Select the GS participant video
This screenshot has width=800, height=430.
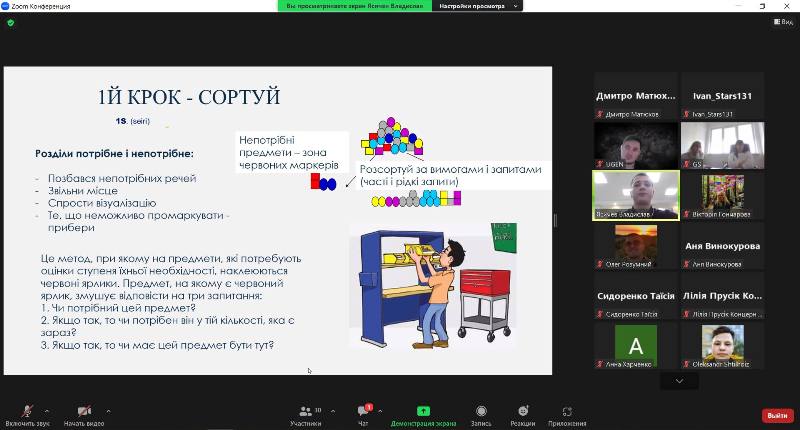(722, 145)
